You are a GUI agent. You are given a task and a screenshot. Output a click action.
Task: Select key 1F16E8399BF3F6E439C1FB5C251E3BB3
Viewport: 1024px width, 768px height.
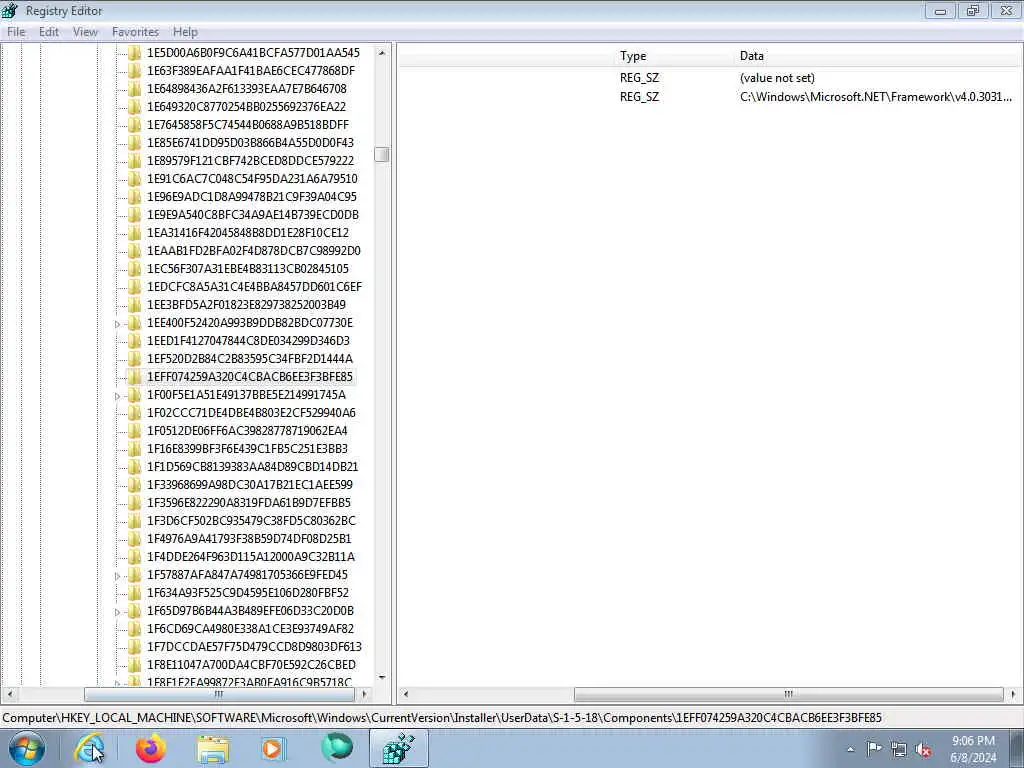click(247, 449)
